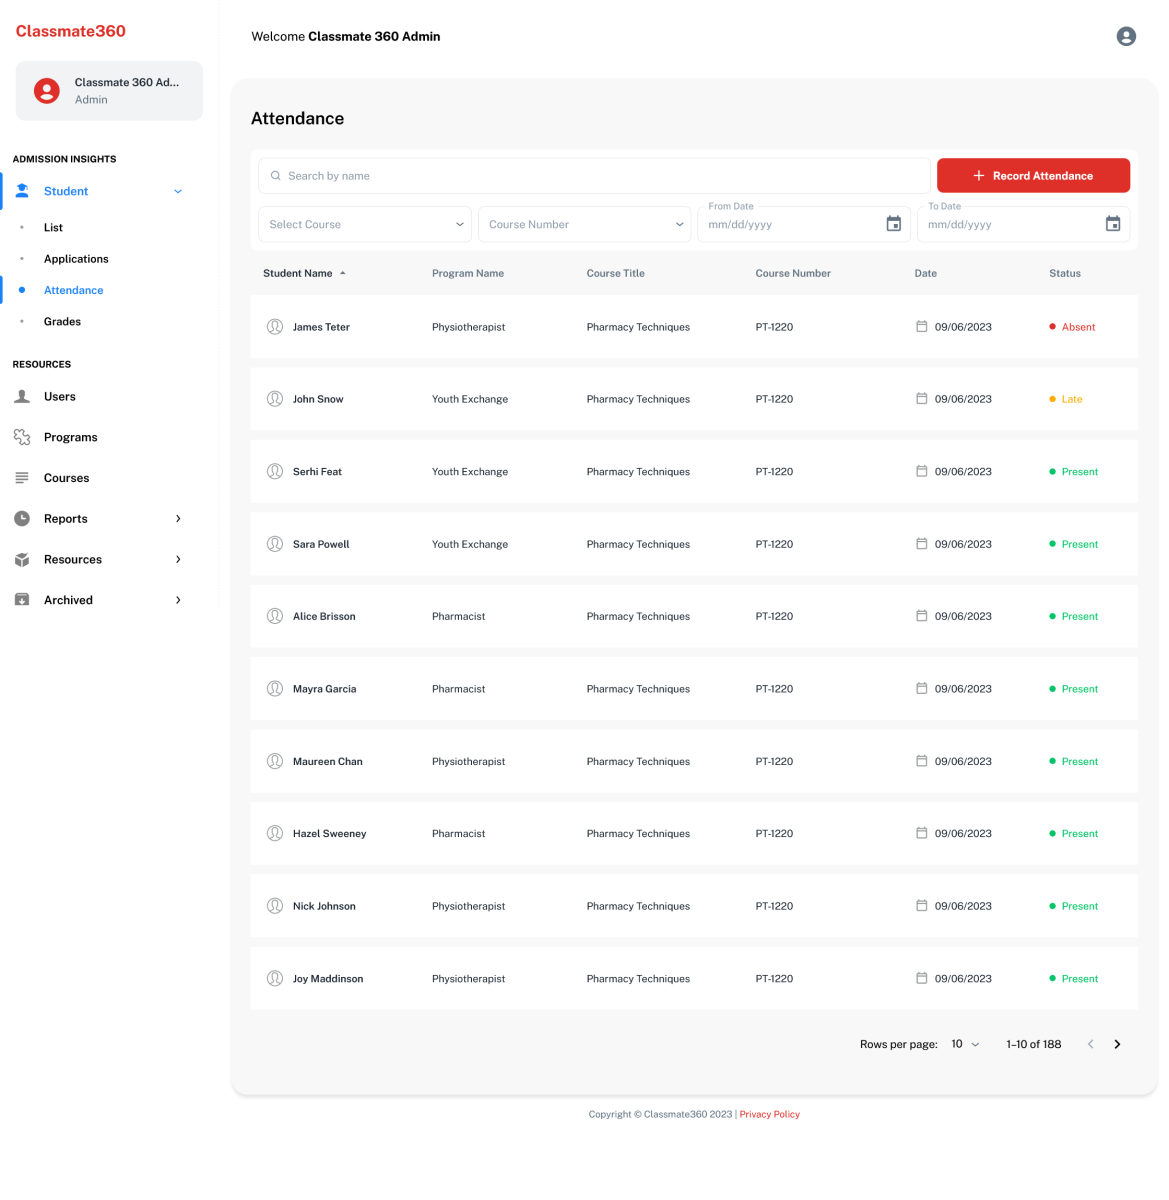
Task: Open the Applications submenu item
Action: coord(76,259)
